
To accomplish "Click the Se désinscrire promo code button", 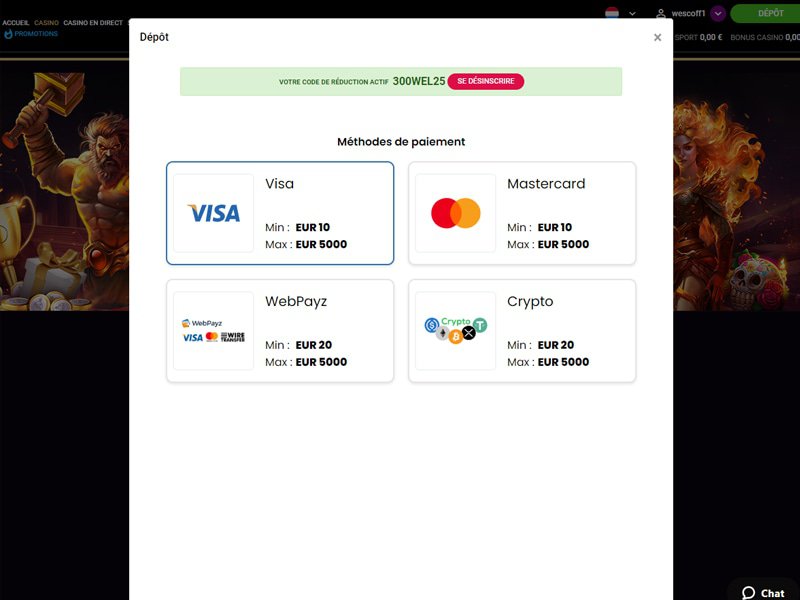I will (x=486, y=81).
